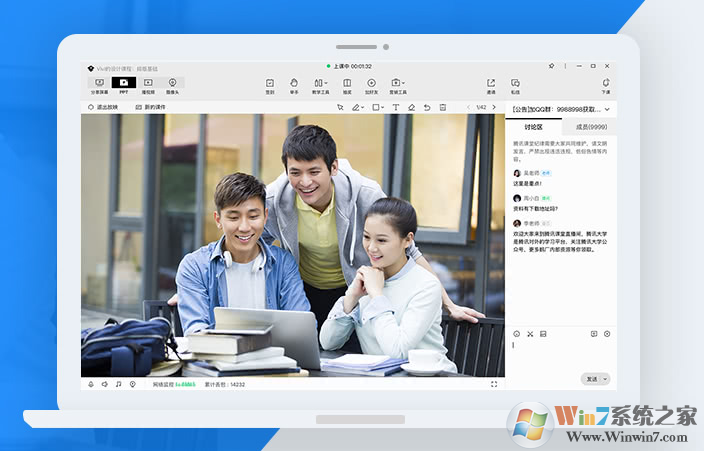Open dropdown arrow next to 发送 button

(605, 379)
